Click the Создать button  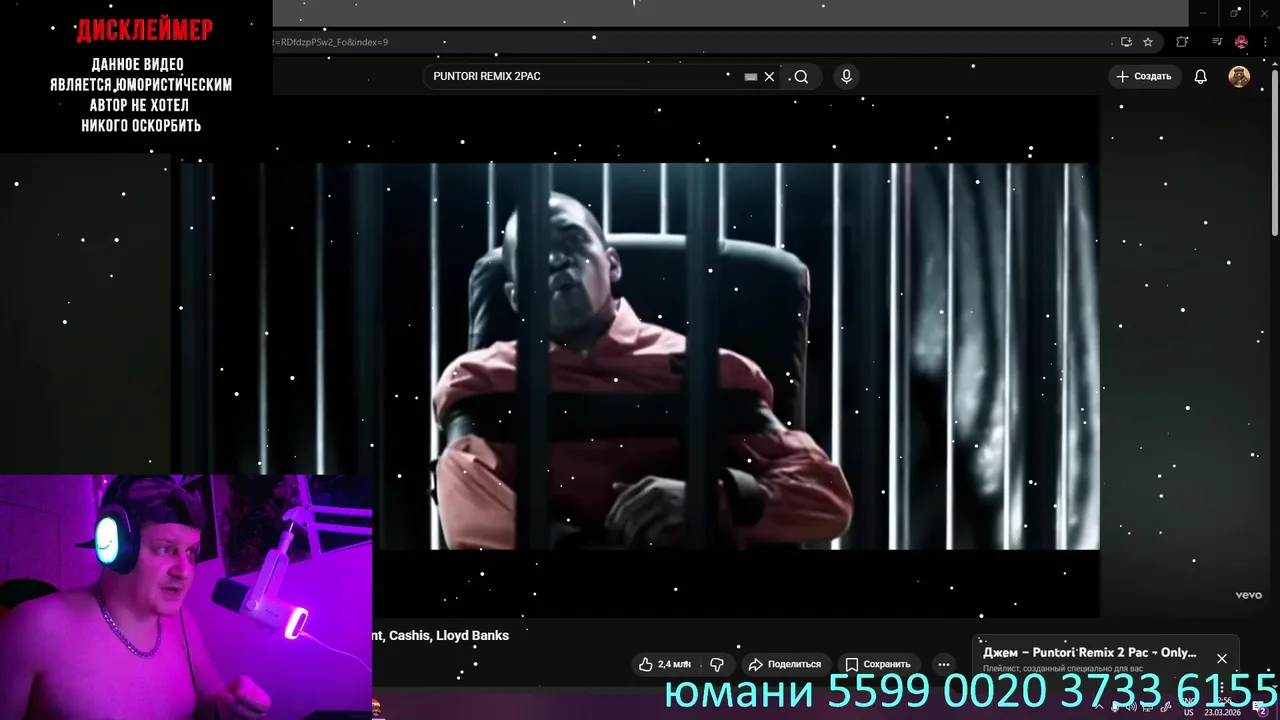(1144, 77)
